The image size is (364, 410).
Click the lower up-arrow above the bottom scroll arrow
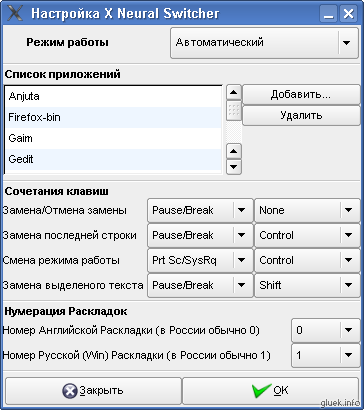[x=234, y=152]
